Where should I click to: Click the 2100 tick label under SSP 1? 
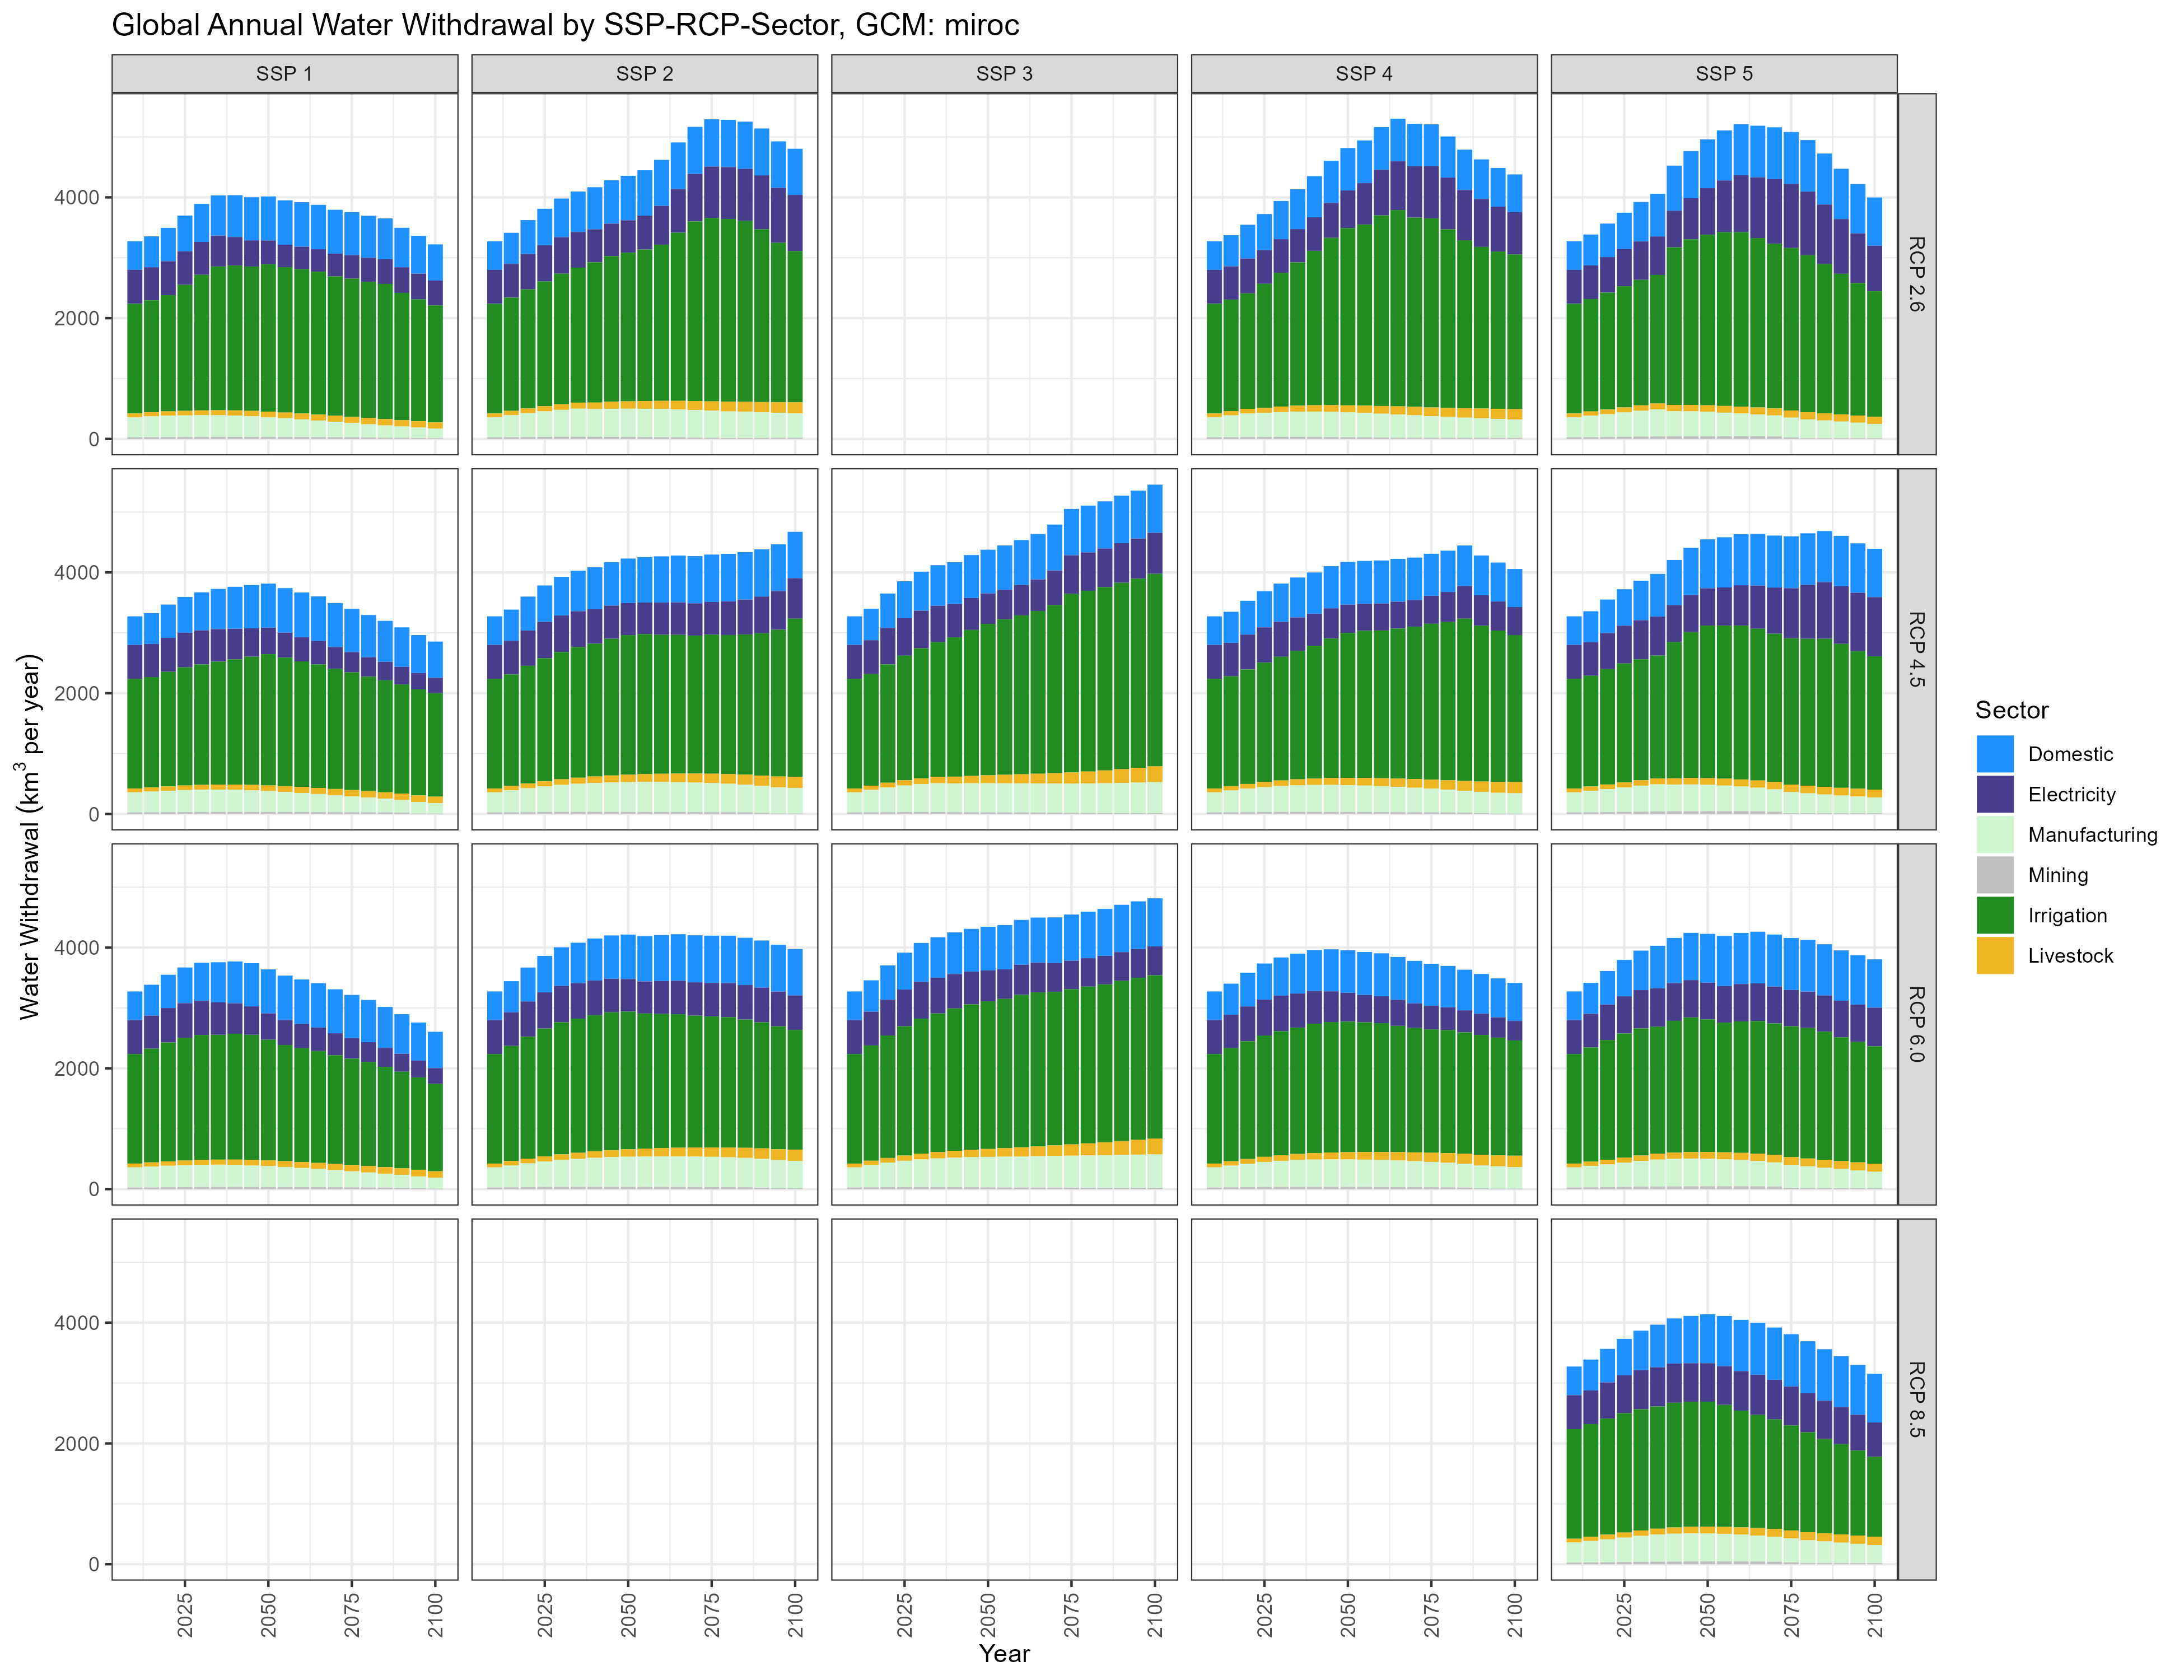tap(436, 1615)
